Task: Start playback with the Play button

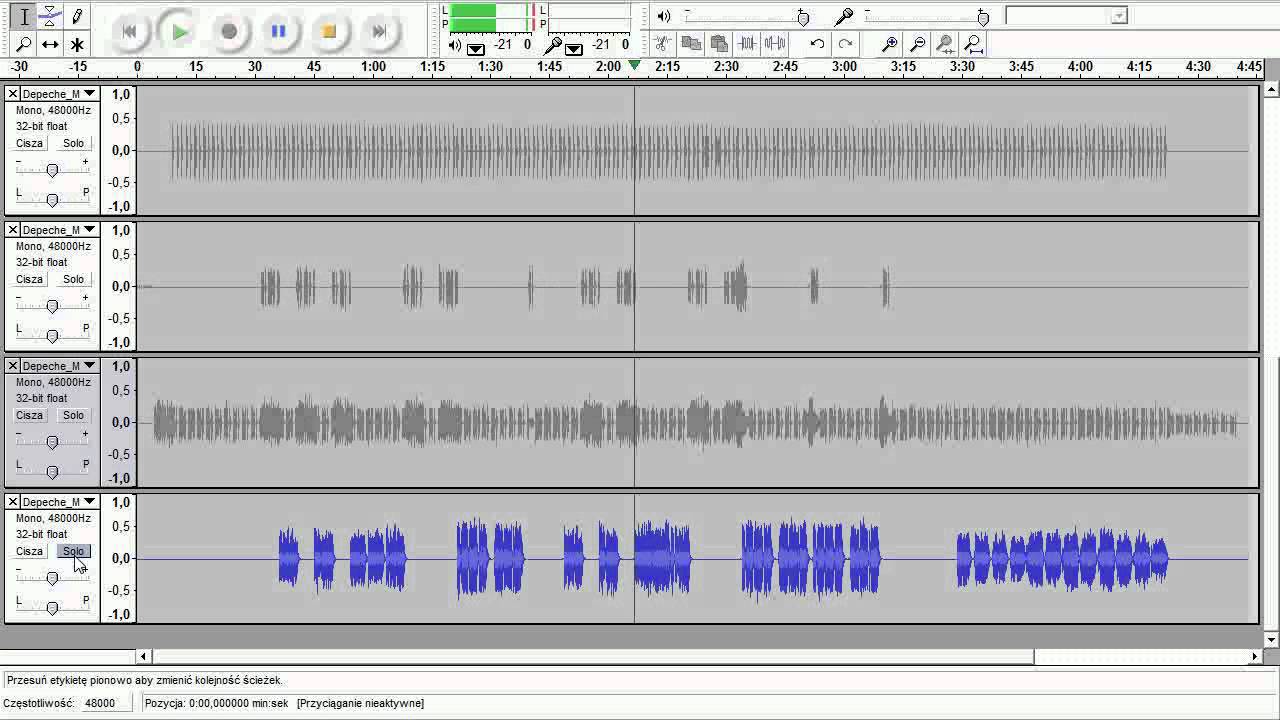Action: (x=179, y=31)
